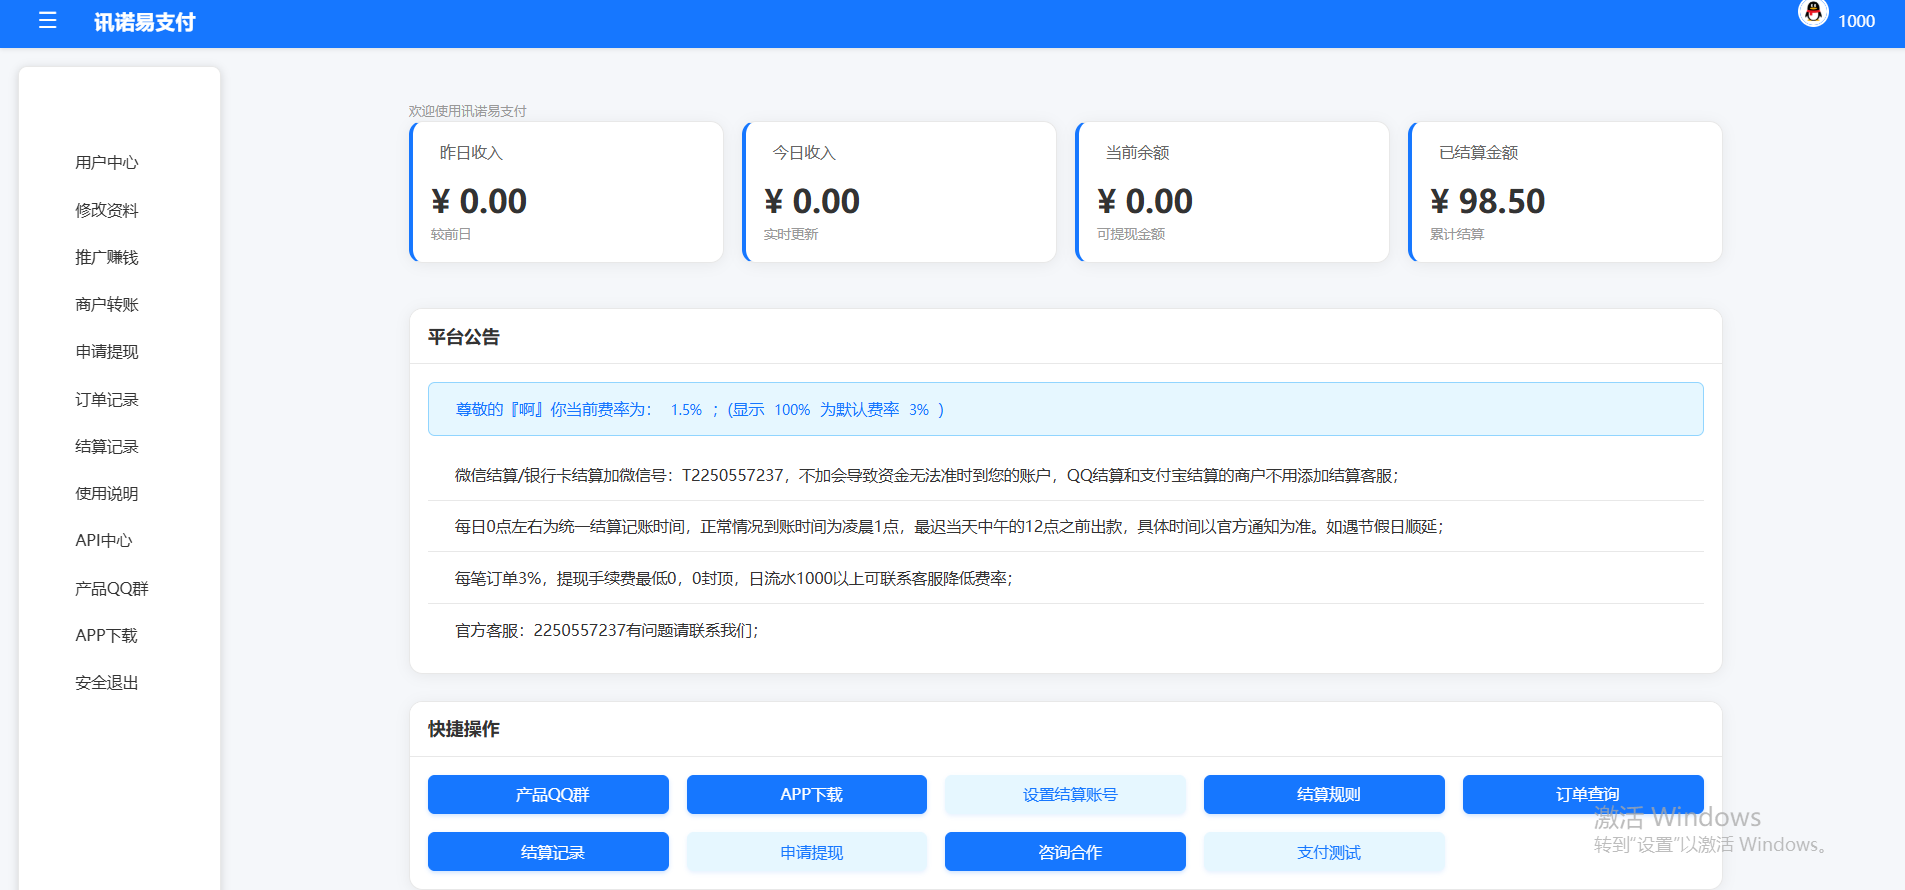Click 安全退出 to log out
This screenshot has height=890, width=1905.
(x=107, y=682)
